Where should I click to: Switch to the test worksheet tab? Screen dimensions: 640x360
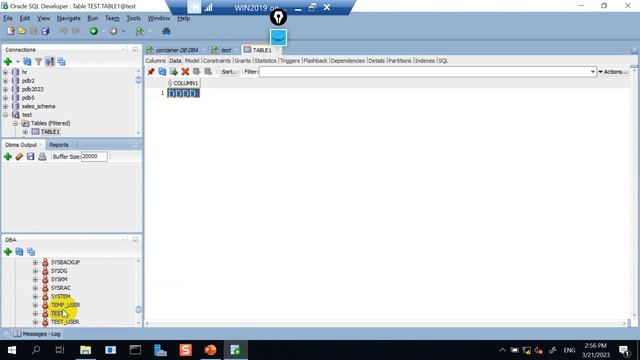225,50
